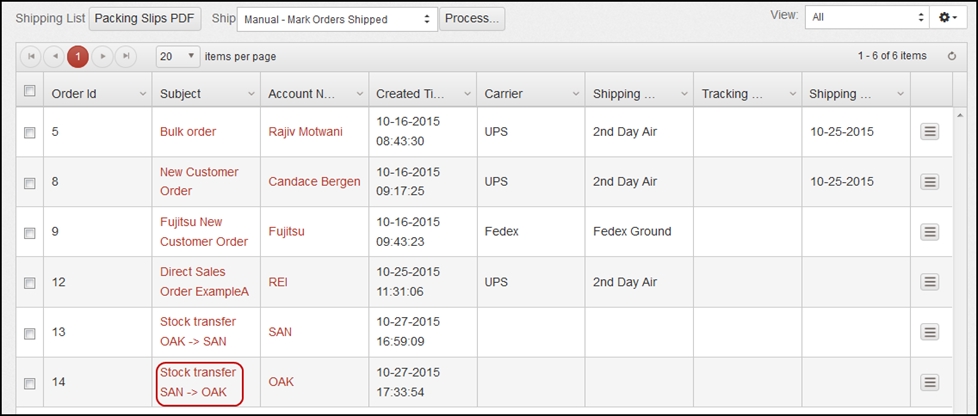
Task: Tick the select-all checkbox in header
Action: [x=29, y=91]
